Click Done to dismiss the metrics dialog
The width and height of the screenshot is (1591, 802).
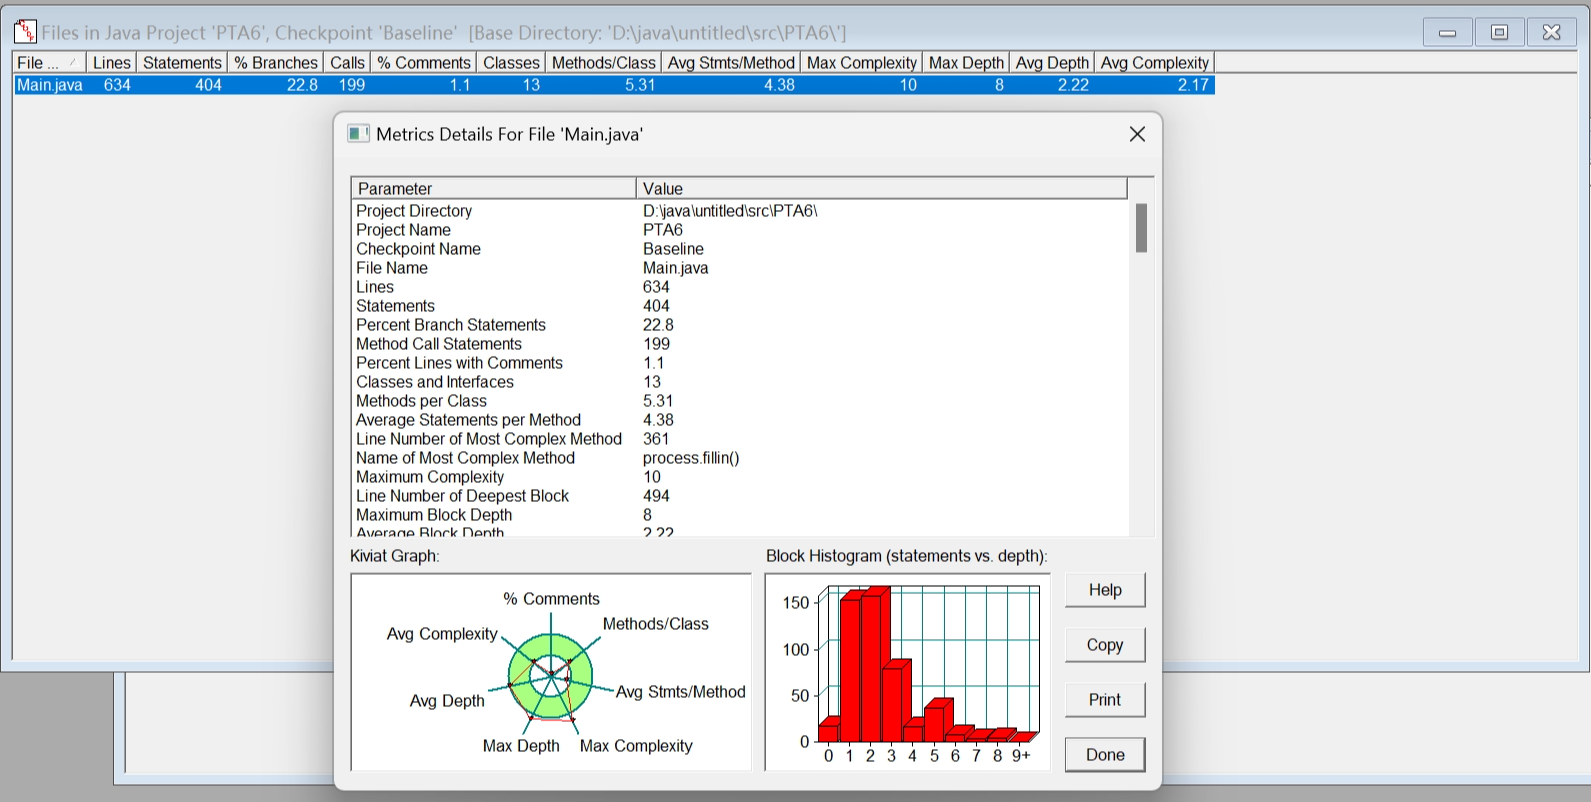1105,755
